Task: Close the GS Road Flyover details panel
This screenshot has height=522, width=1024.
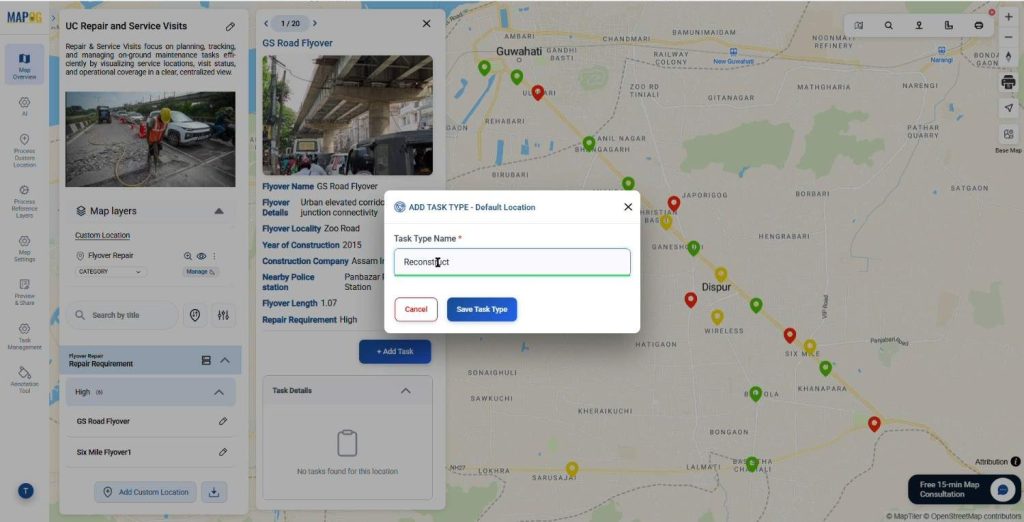Action: (426, 24)
